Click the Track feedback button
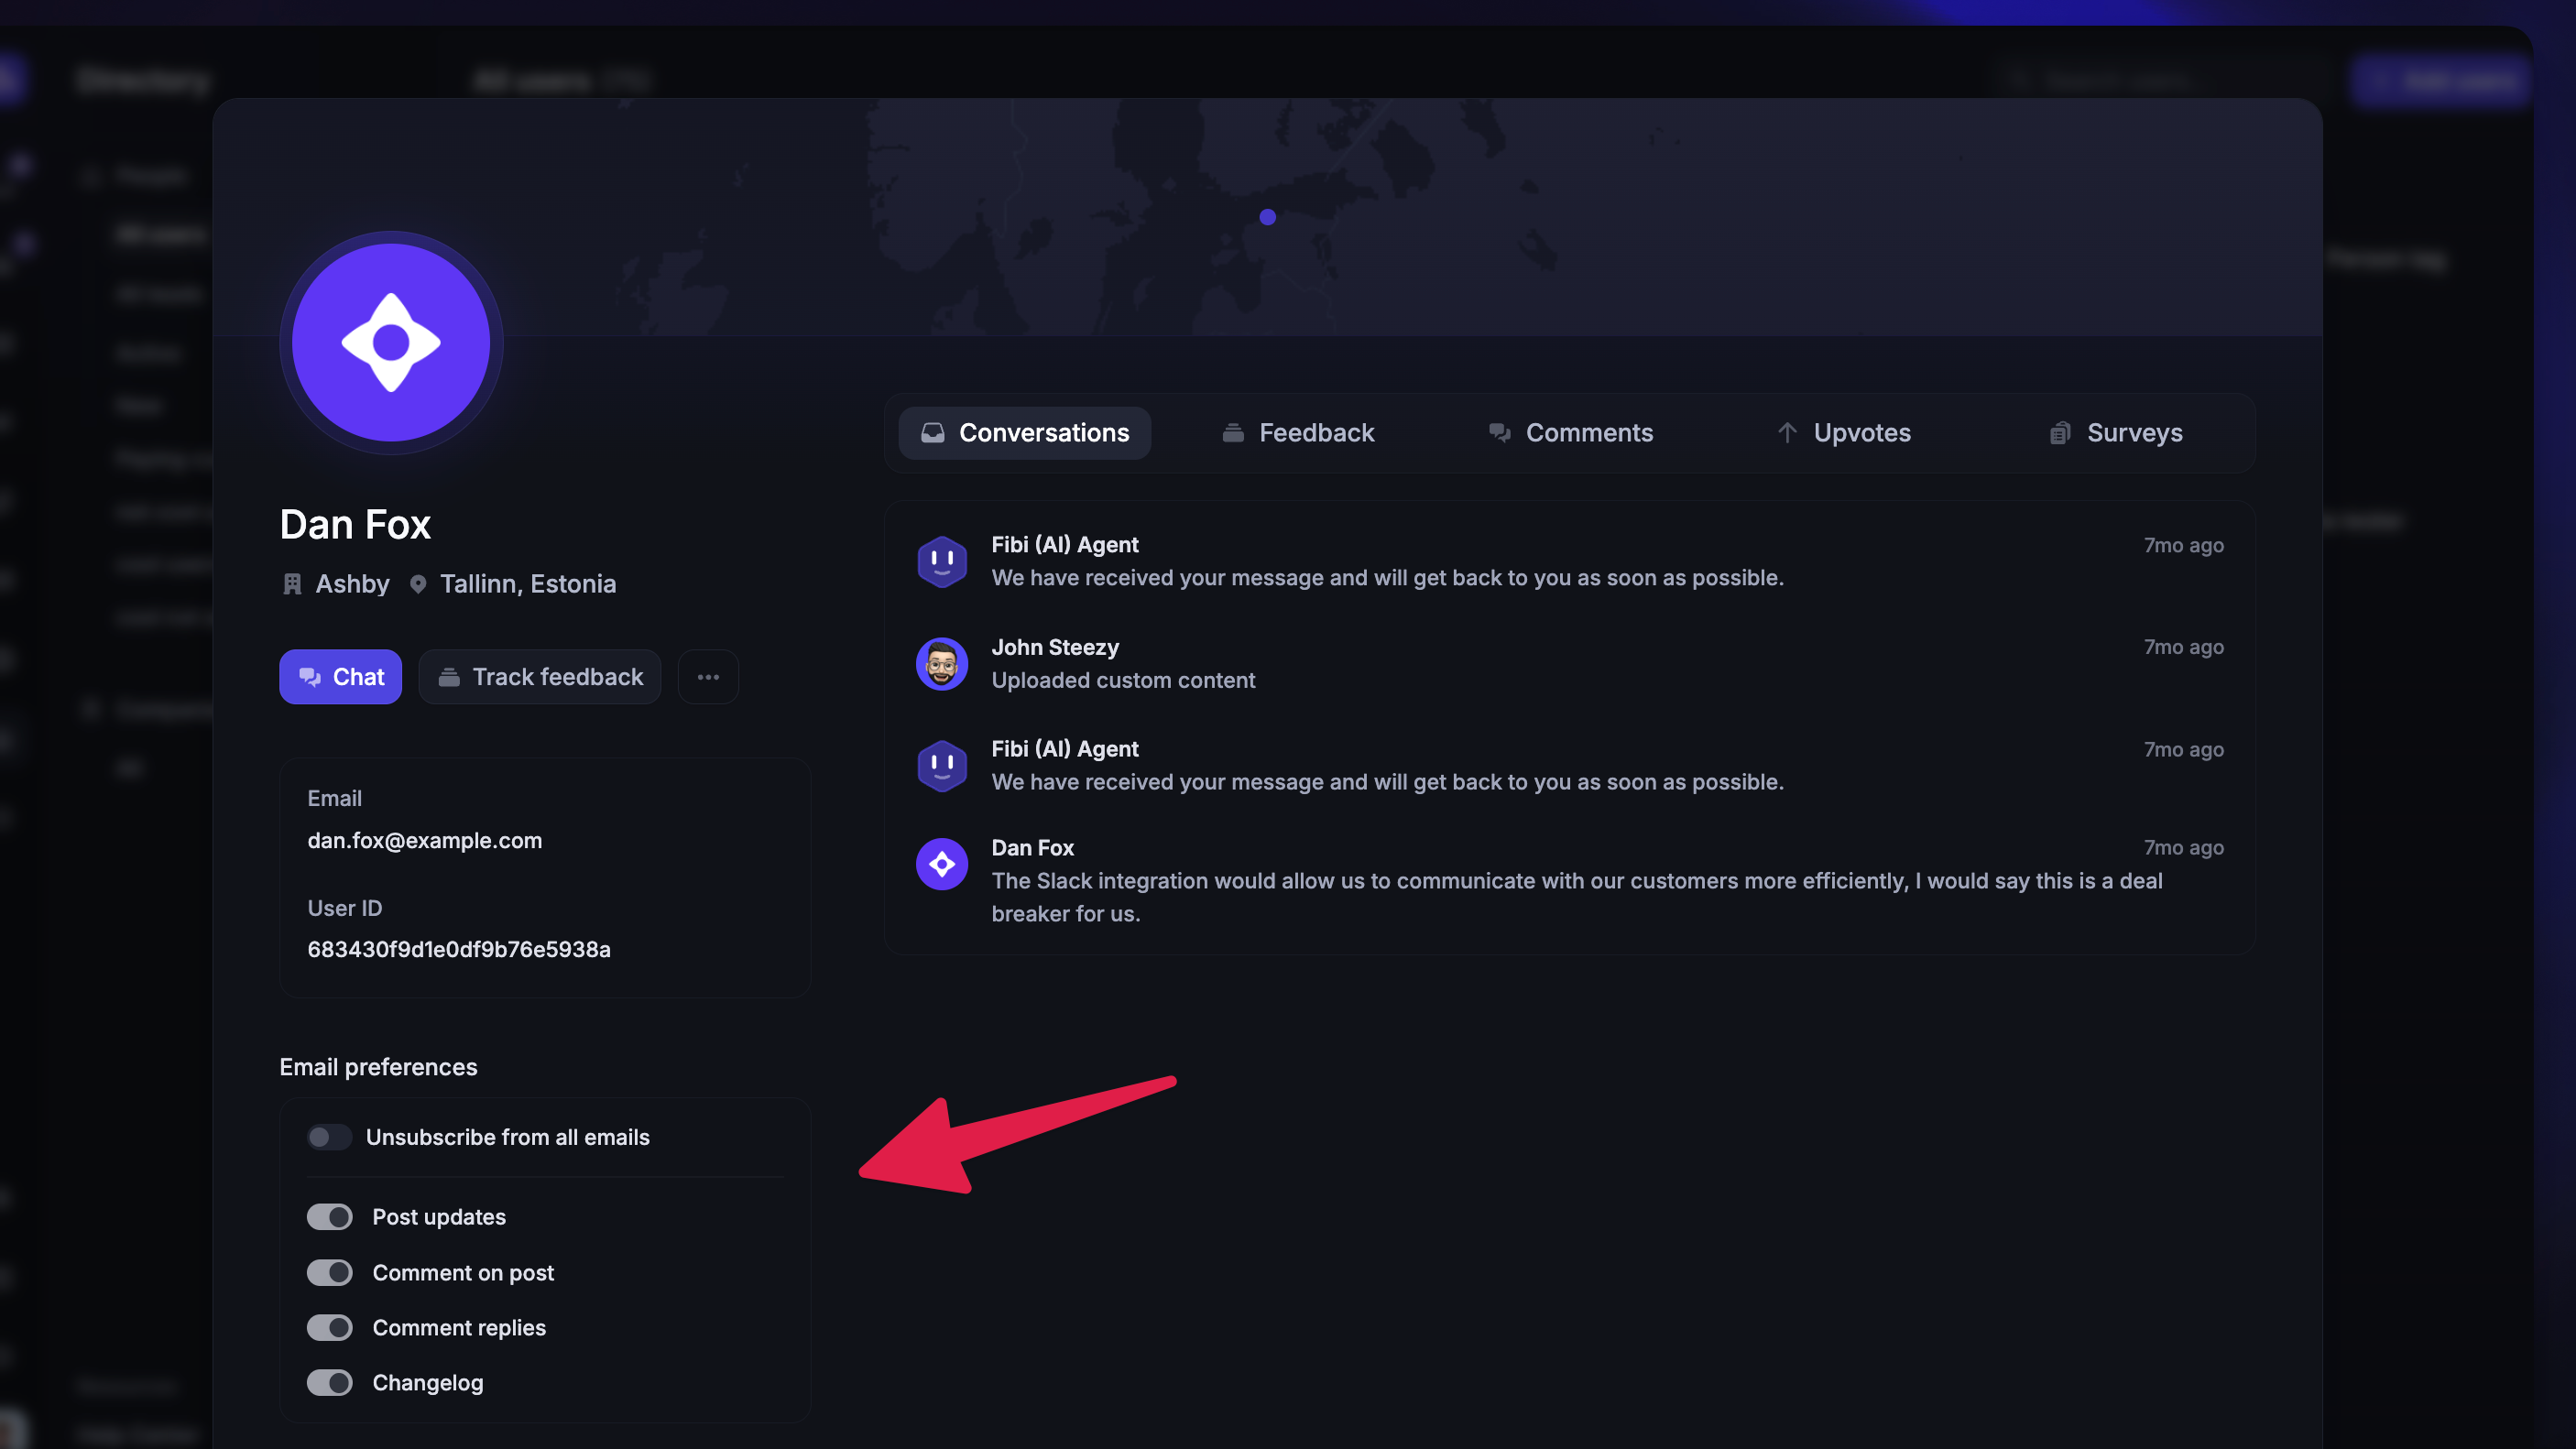Viewport: 2576px width, 1449px height. [539, 677]
